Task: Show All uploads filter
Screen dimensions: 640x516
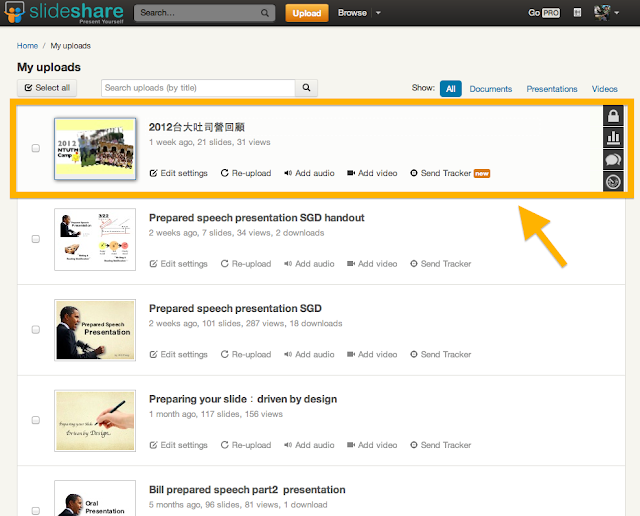Action: (451, 89)
